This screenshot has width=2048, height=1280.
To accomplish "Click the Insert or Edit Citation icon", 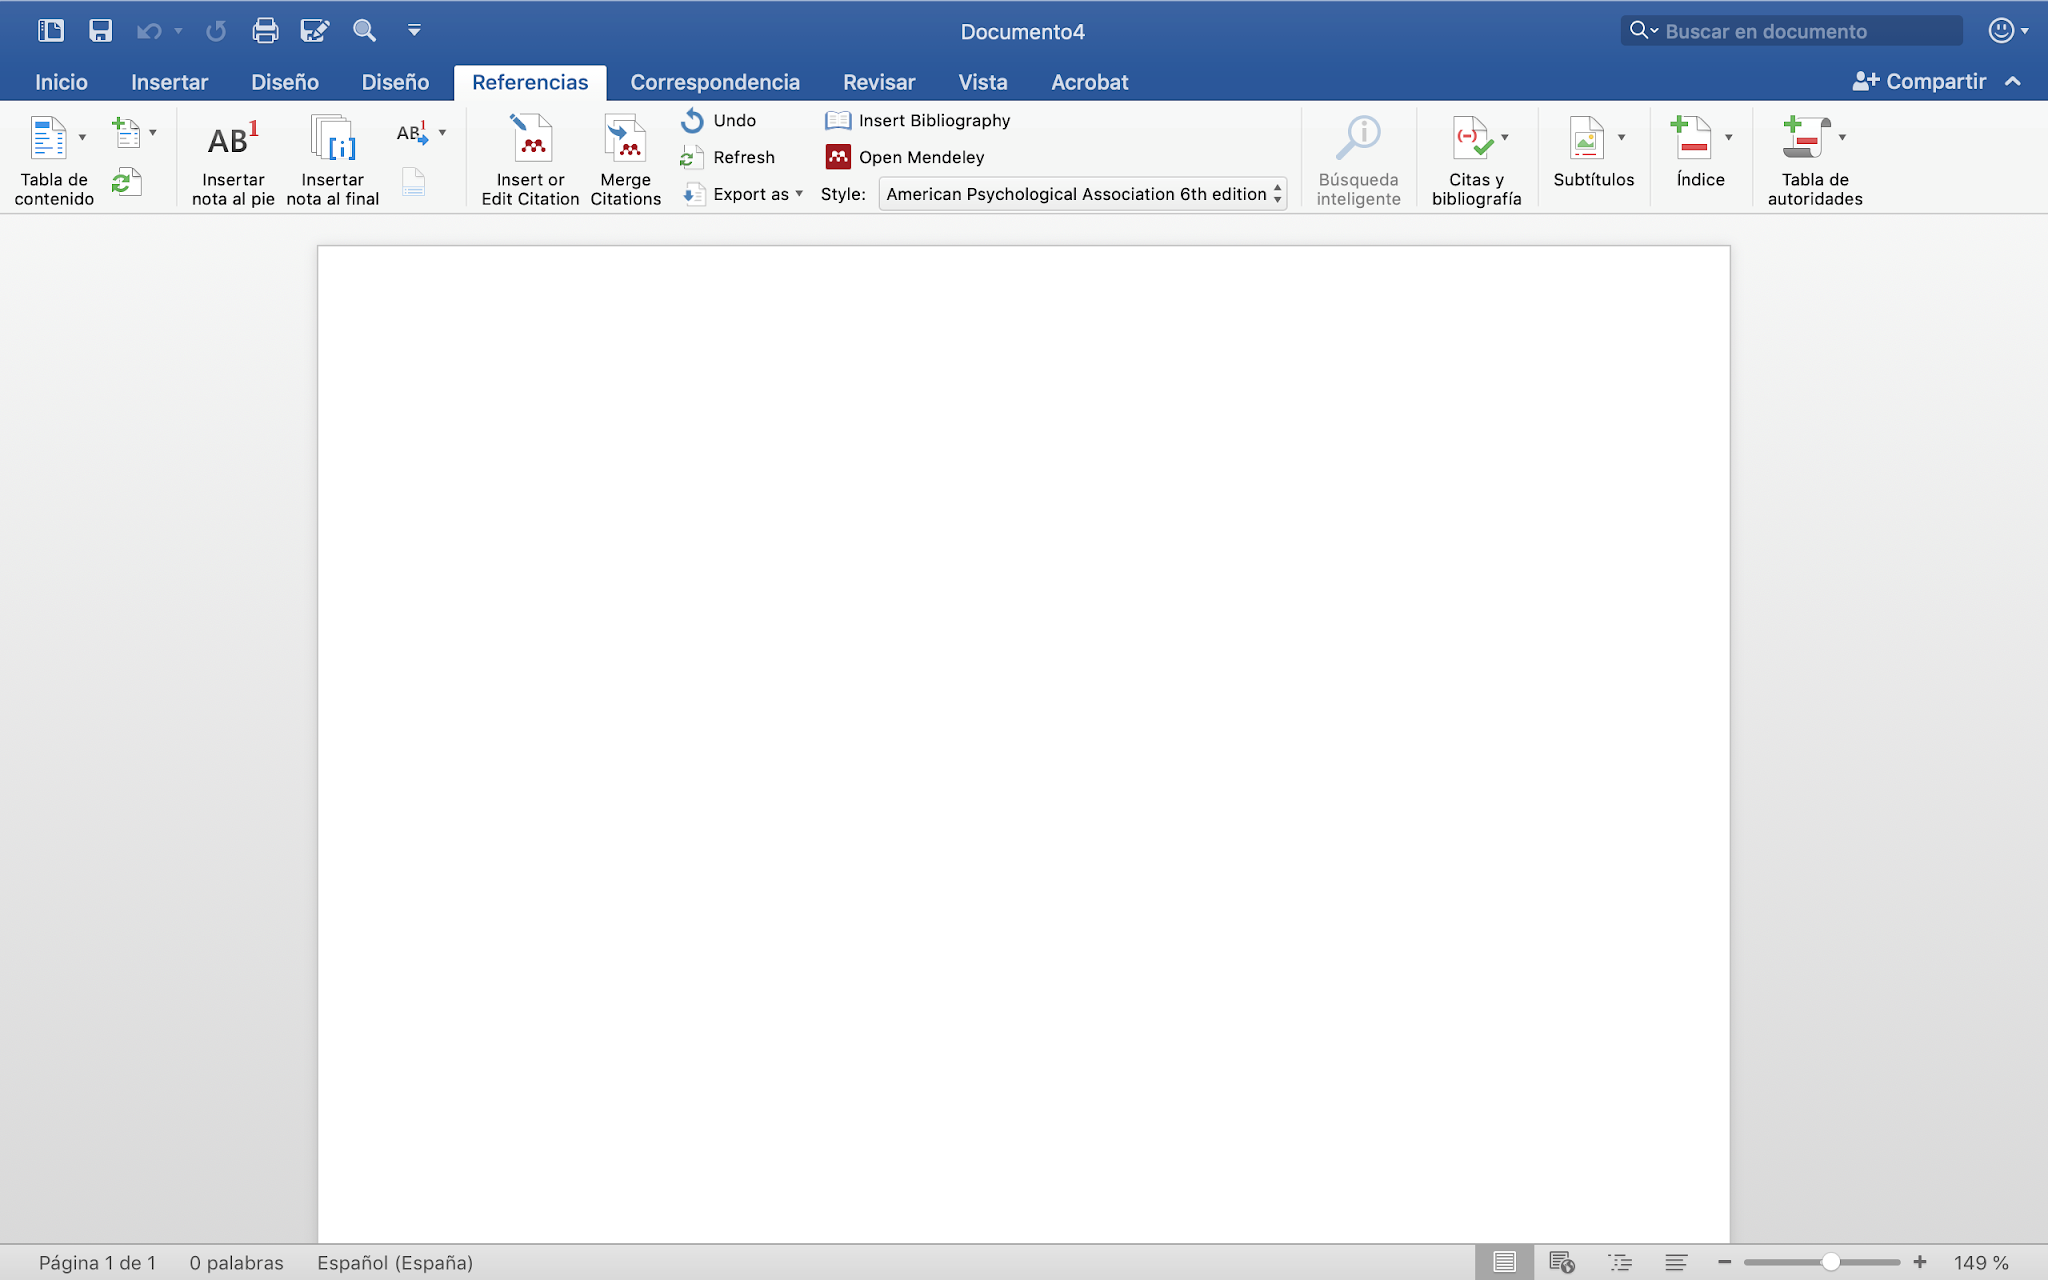I will click(x=531, y=139).
